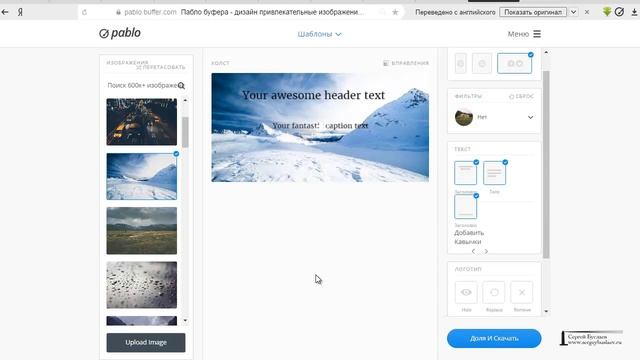
Task: Select the tall portrait size icon
Action: (x=460, y=63)
